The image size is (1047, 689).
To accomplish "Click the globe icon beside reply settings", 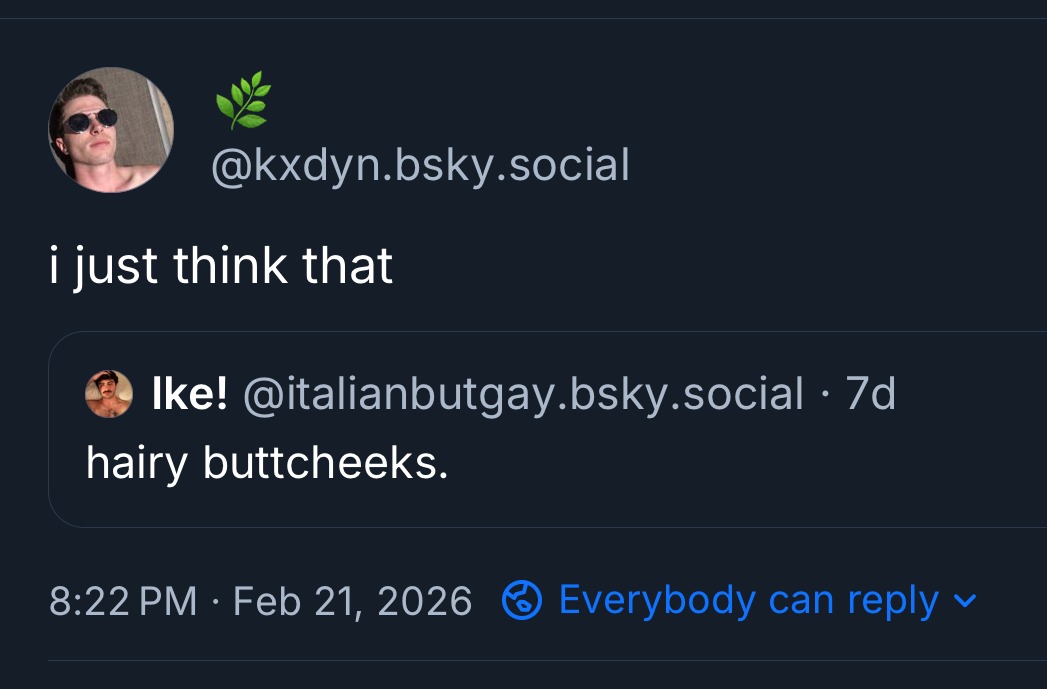I will coord(521,600).
